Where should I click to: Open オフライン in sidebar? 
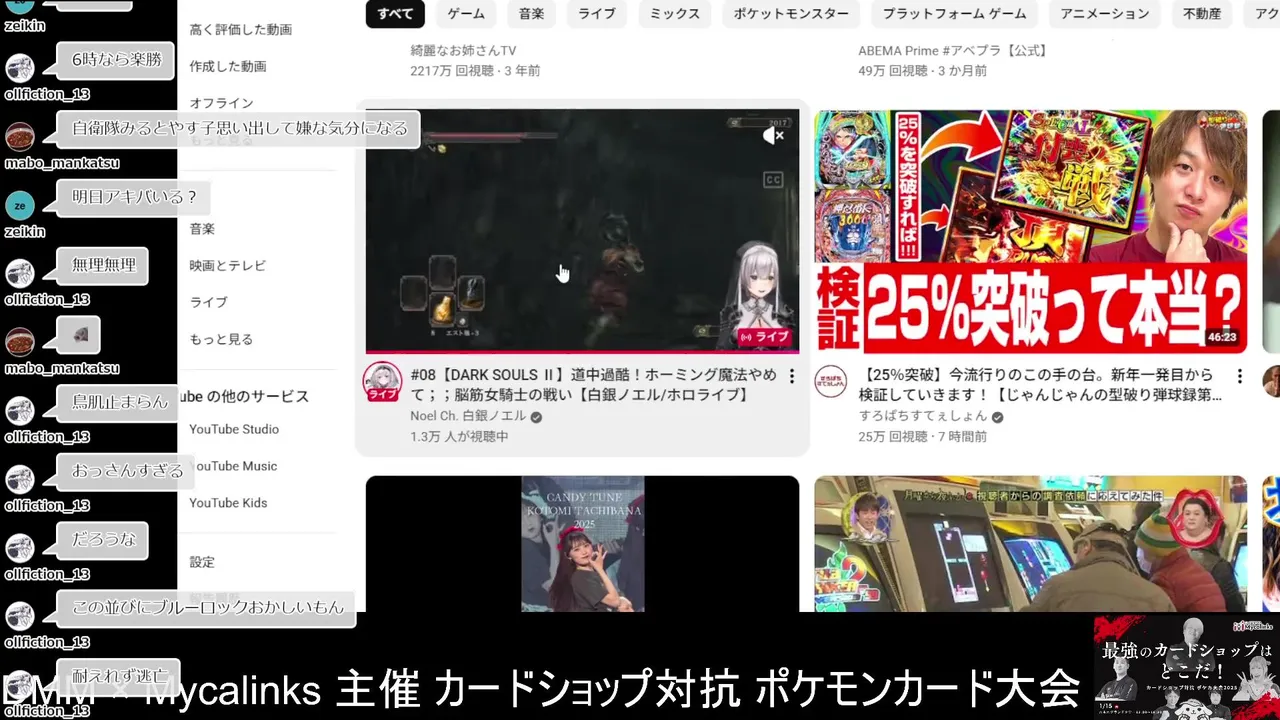click(x=222, y=103)
